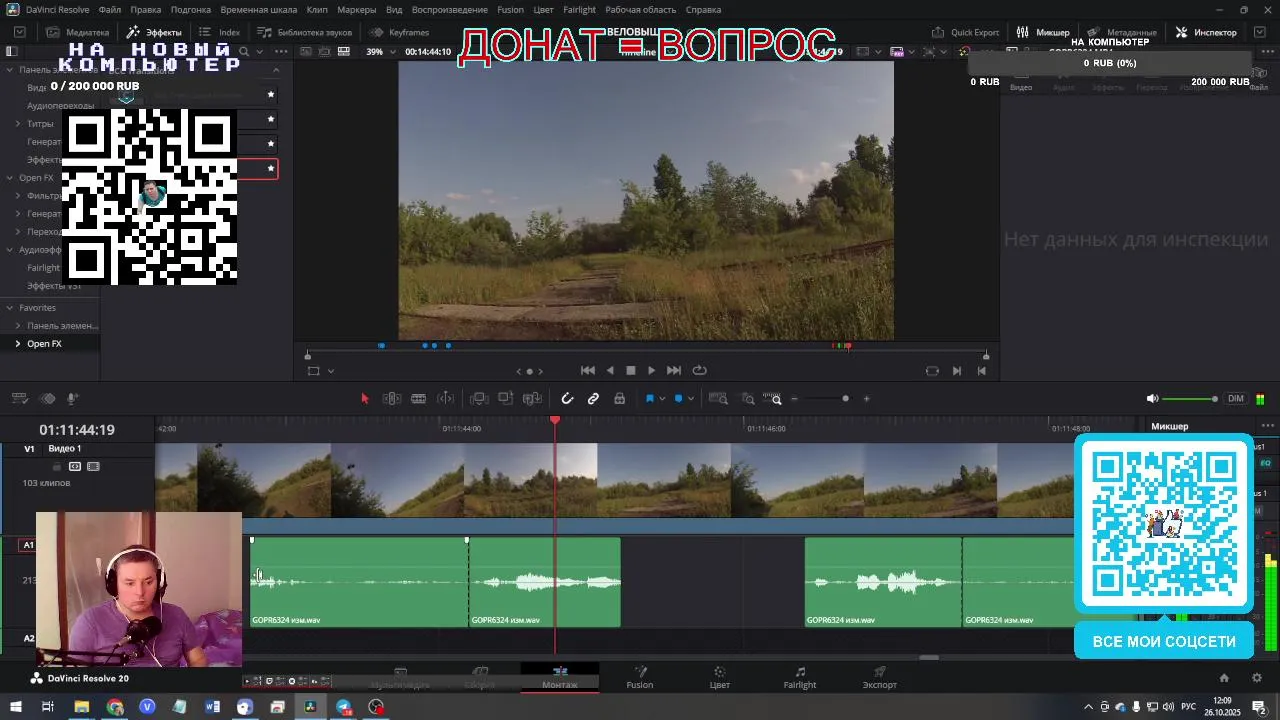1280x720 pixels.
Task: Select the GOPR6324 audio clip under the playhead
Action: pyautogui.click(x=545, y=583)
